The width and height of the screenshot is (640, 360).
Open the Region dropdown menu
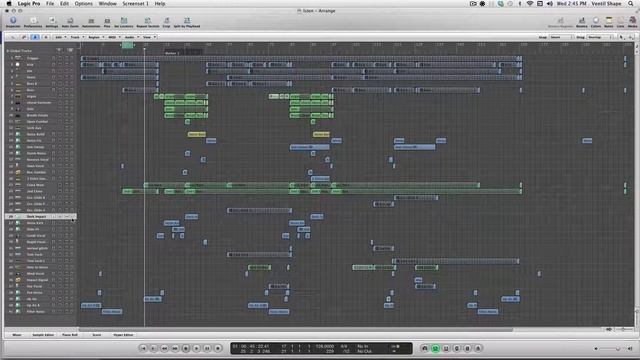96,37
